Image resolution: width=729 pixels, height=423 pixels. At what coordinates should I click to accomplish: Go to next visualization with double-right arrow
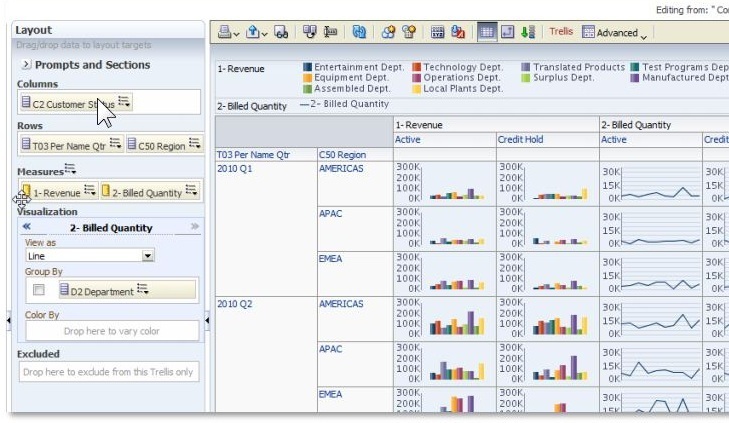(x=195, y=226)
